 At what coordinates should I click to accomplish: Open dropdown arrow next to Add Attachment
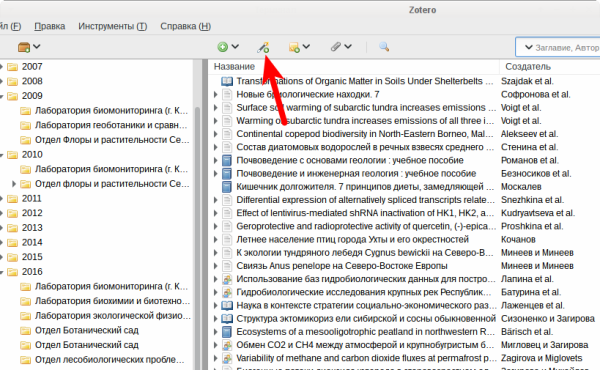pyautogui.click(x=348, y=47)
